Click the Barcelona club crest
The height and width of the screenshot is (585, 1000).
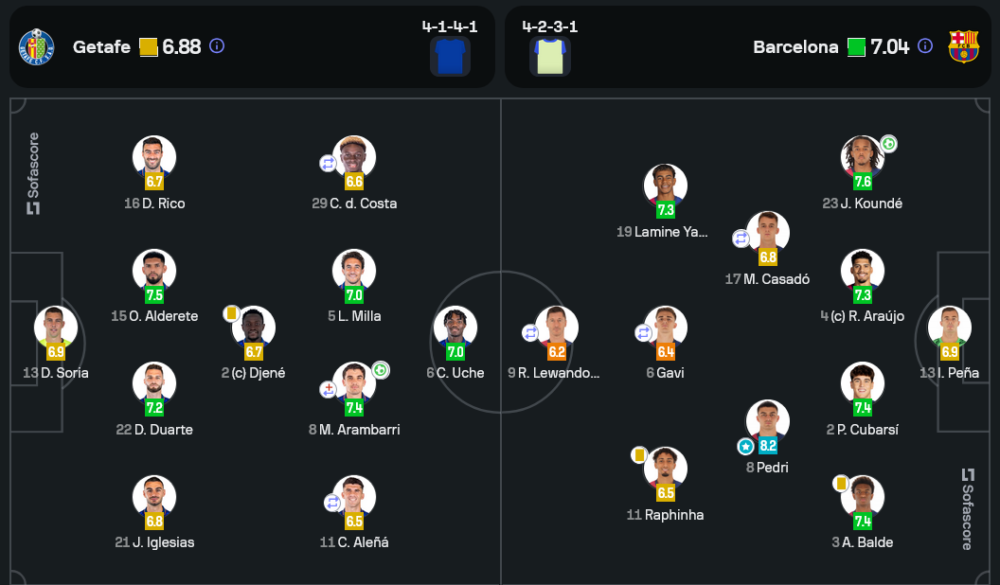(963, 47)
